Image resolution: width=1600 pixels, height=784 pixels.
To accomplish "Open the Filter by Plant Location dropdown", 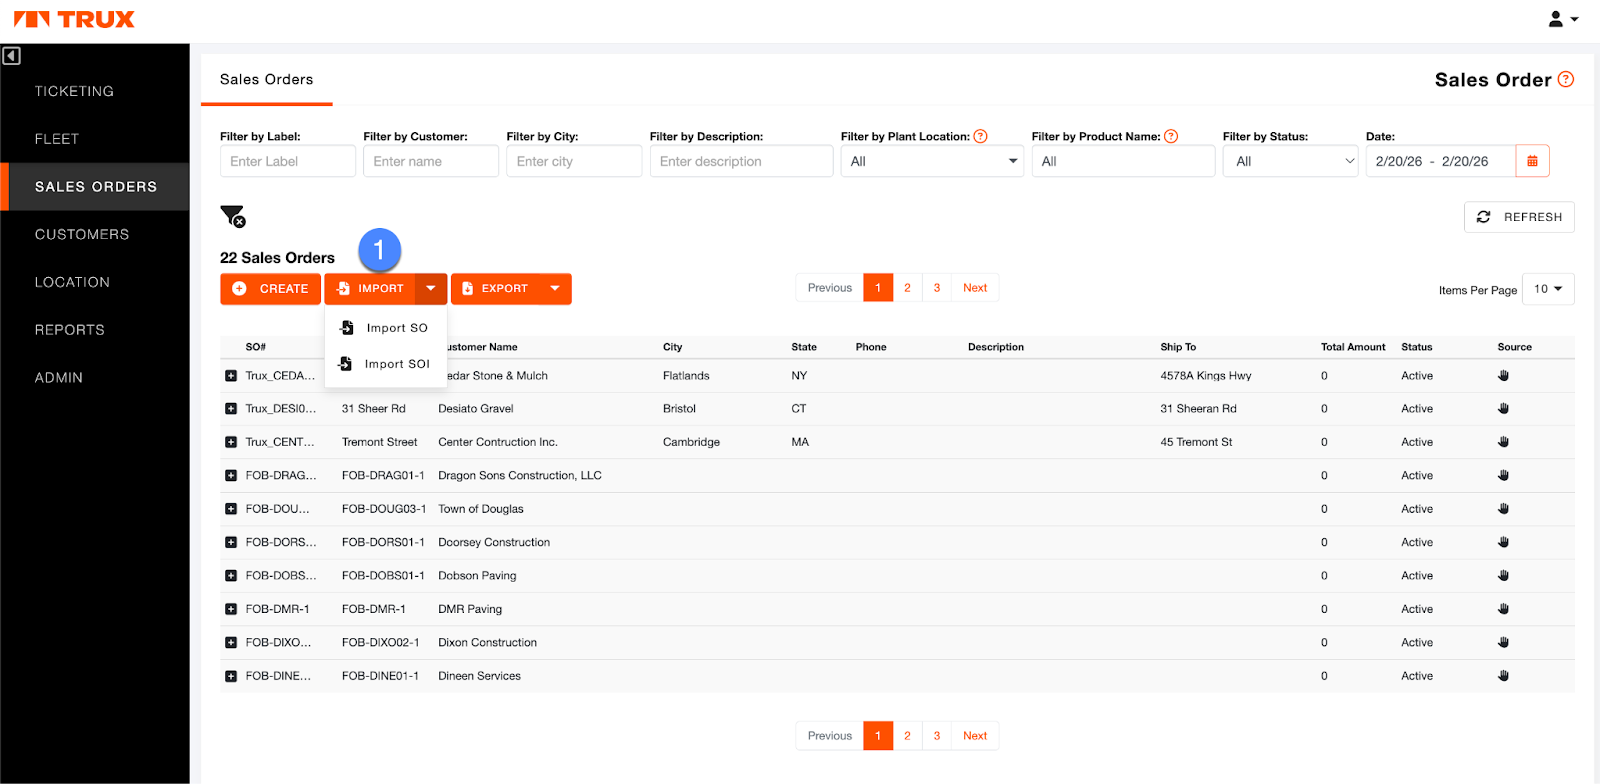I will pos(931,161).
